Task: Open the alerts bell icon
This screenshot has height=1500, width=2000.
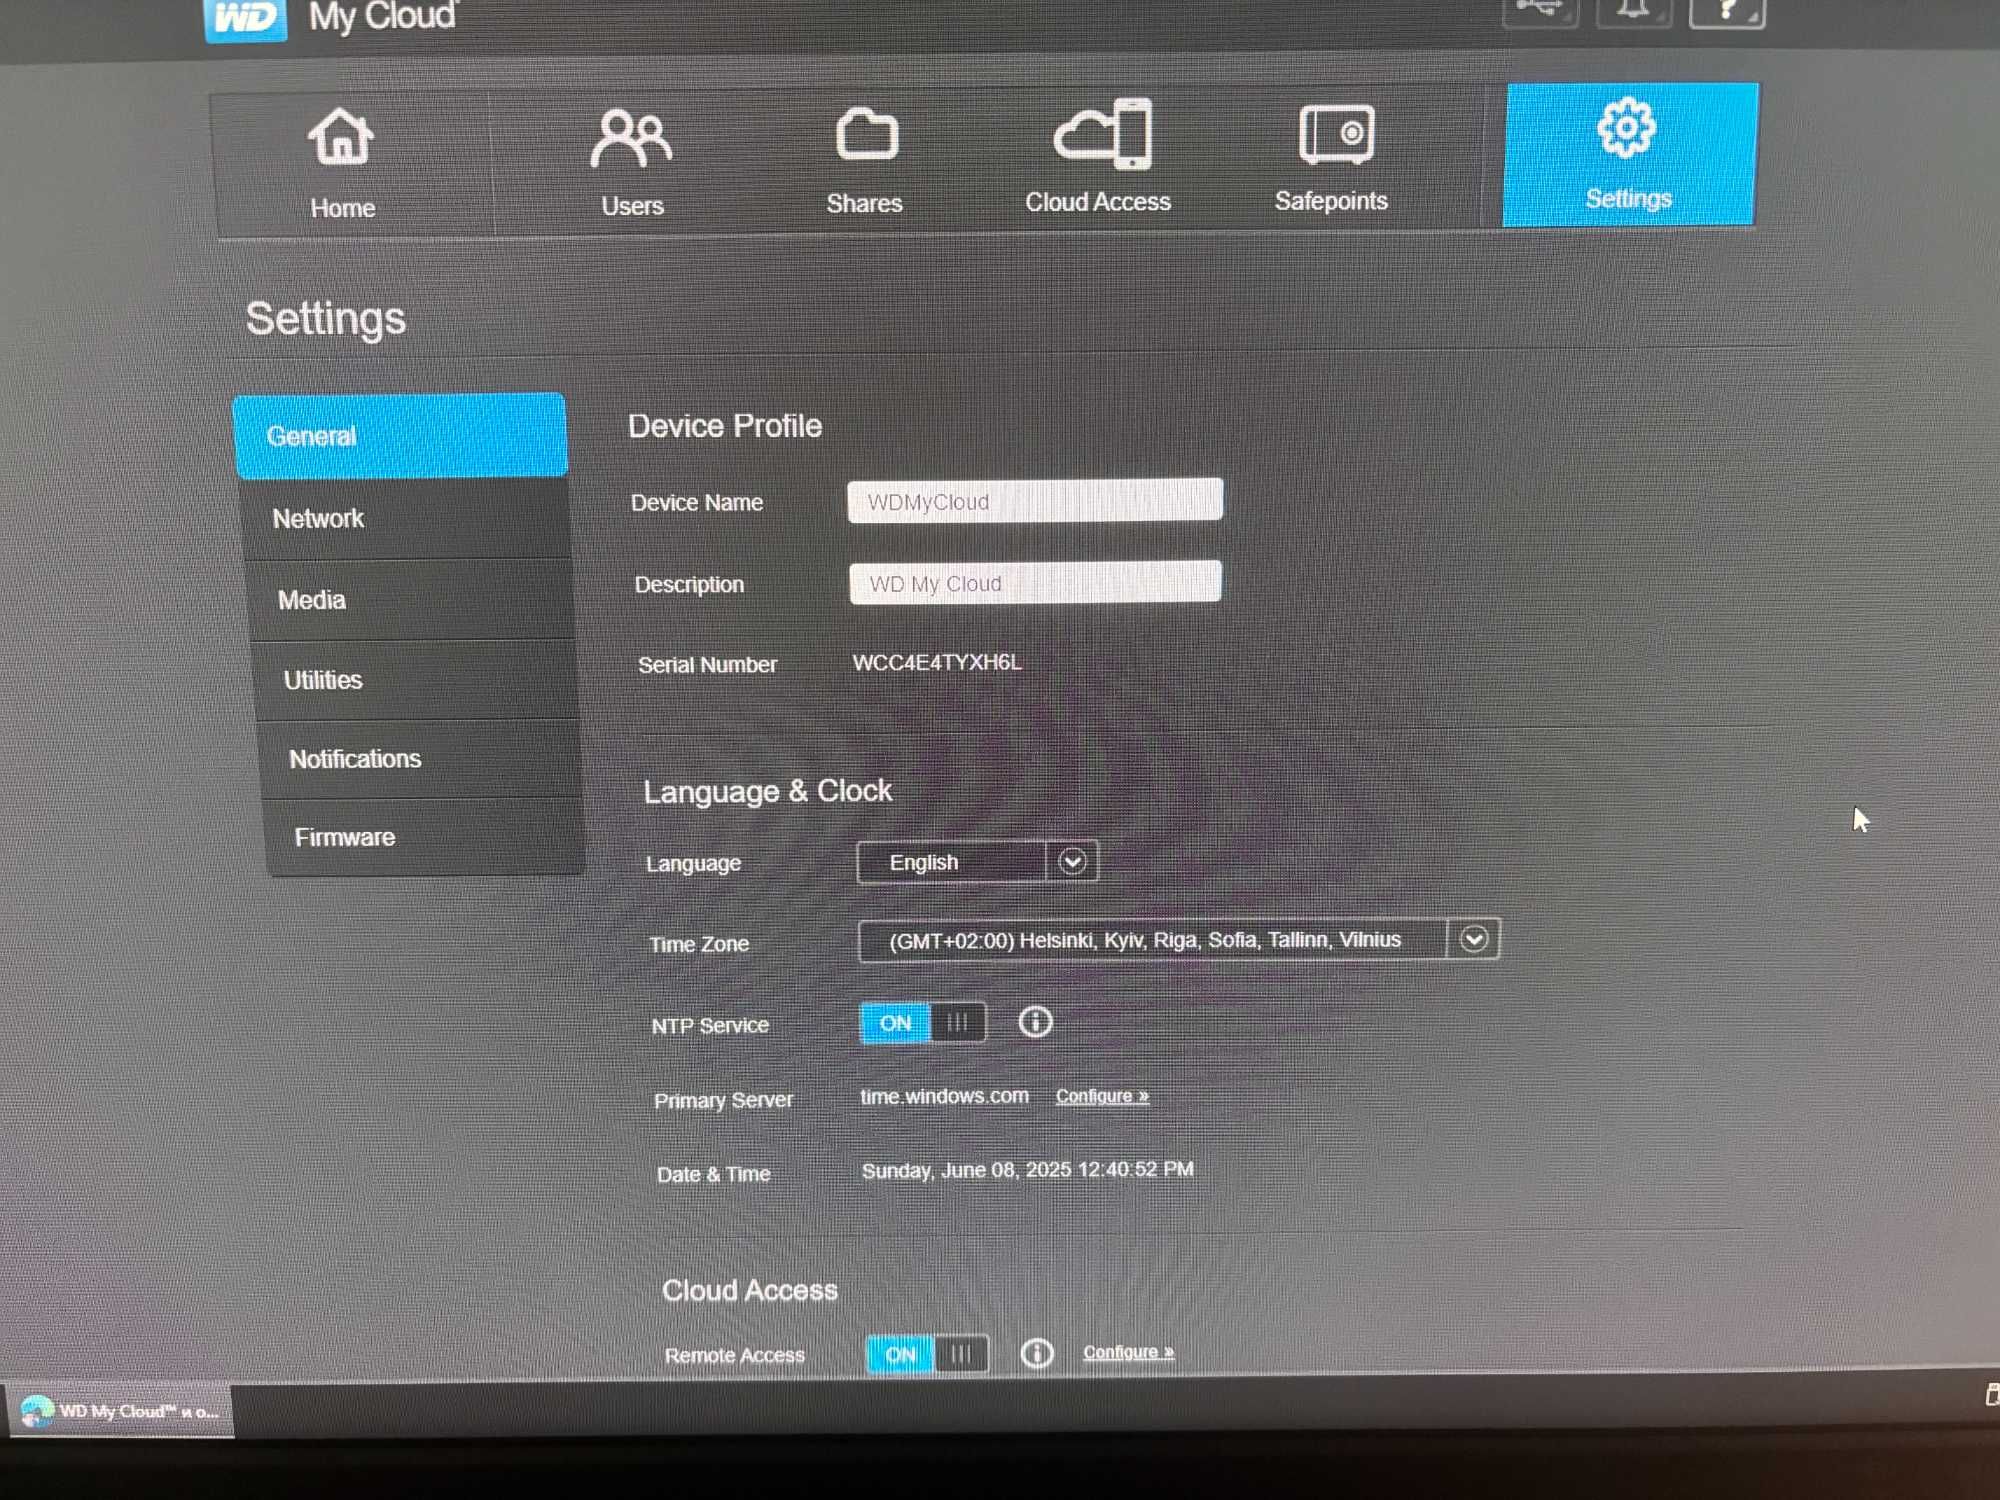Action: 1634,12
